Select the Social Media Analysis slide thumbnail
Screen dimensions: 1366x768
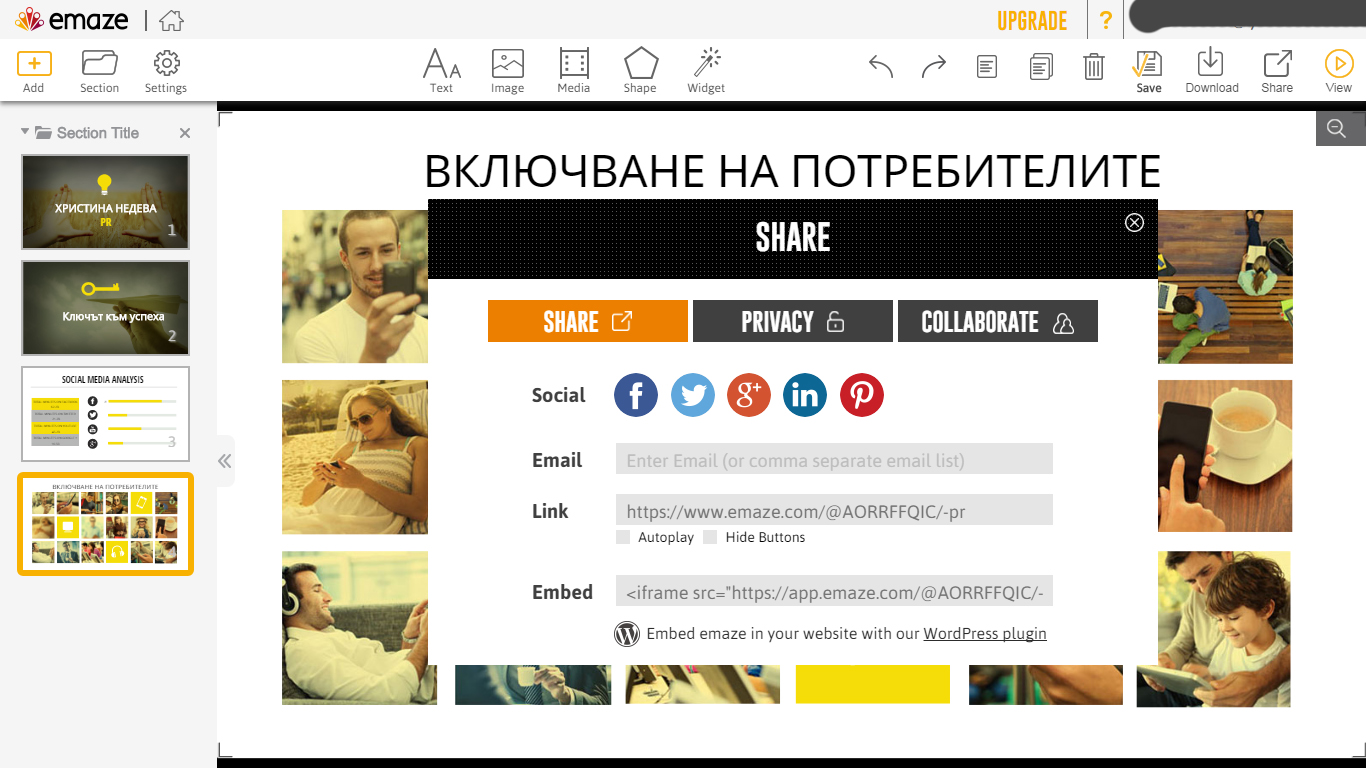click(x=105, y=414)
